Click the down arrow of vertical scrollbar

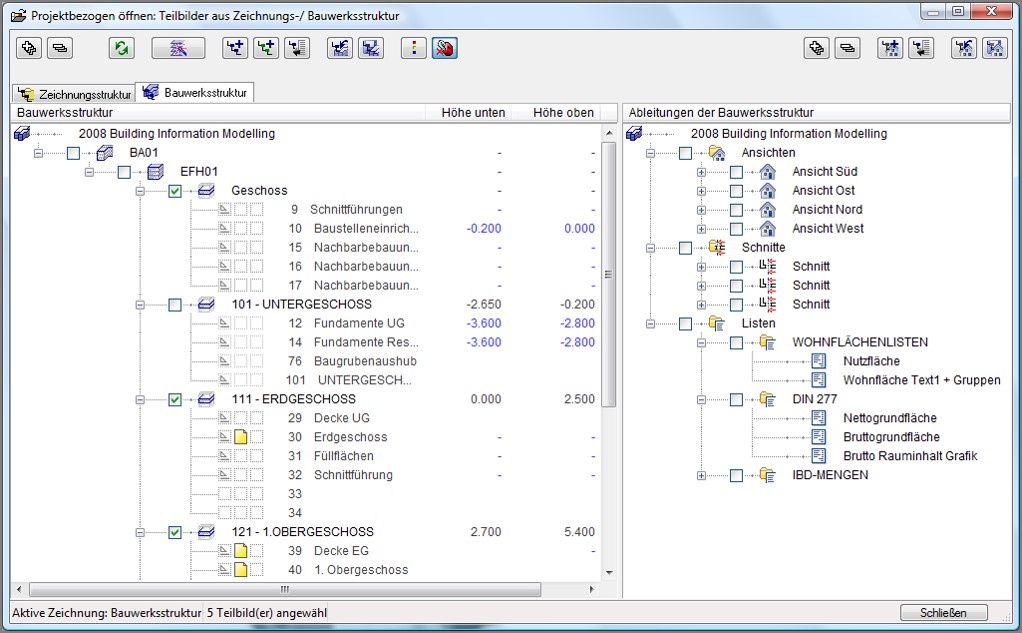point(609,572)
